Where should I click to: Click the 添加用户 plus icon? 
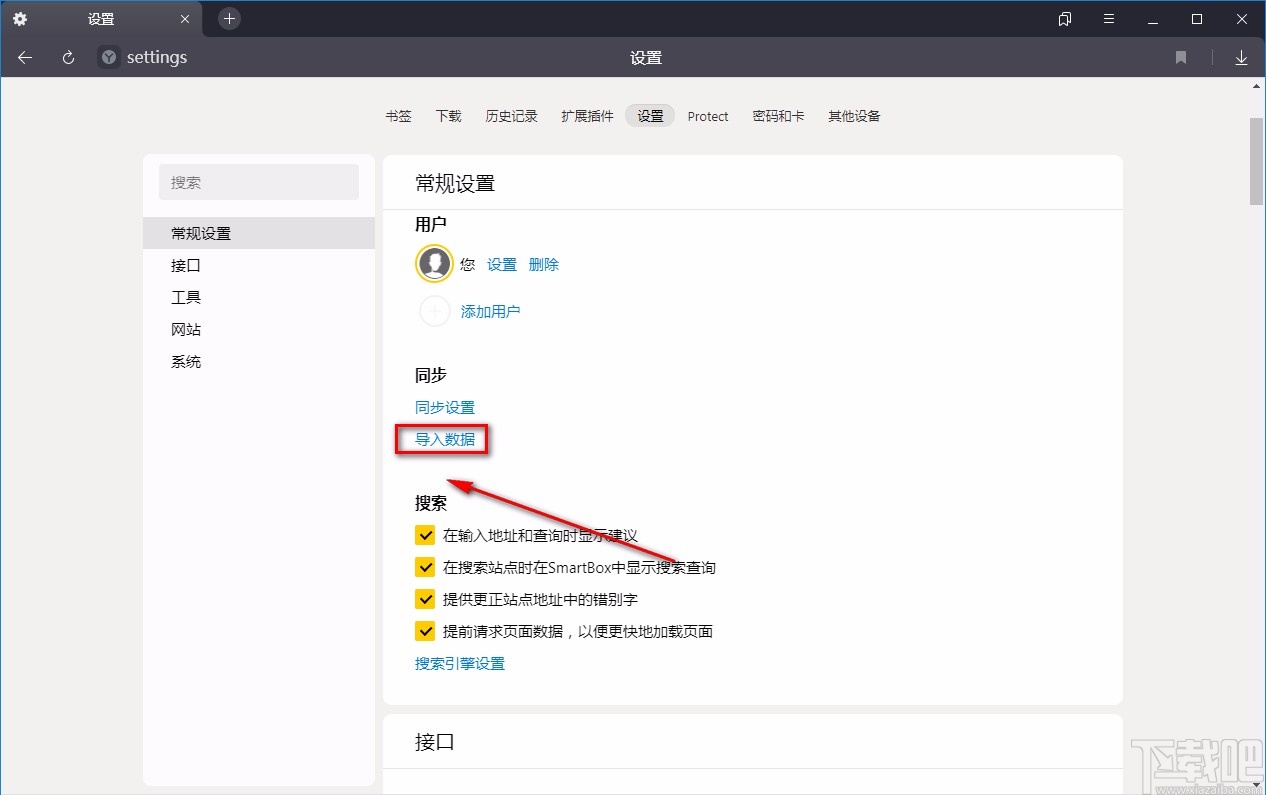click(433, 311)
